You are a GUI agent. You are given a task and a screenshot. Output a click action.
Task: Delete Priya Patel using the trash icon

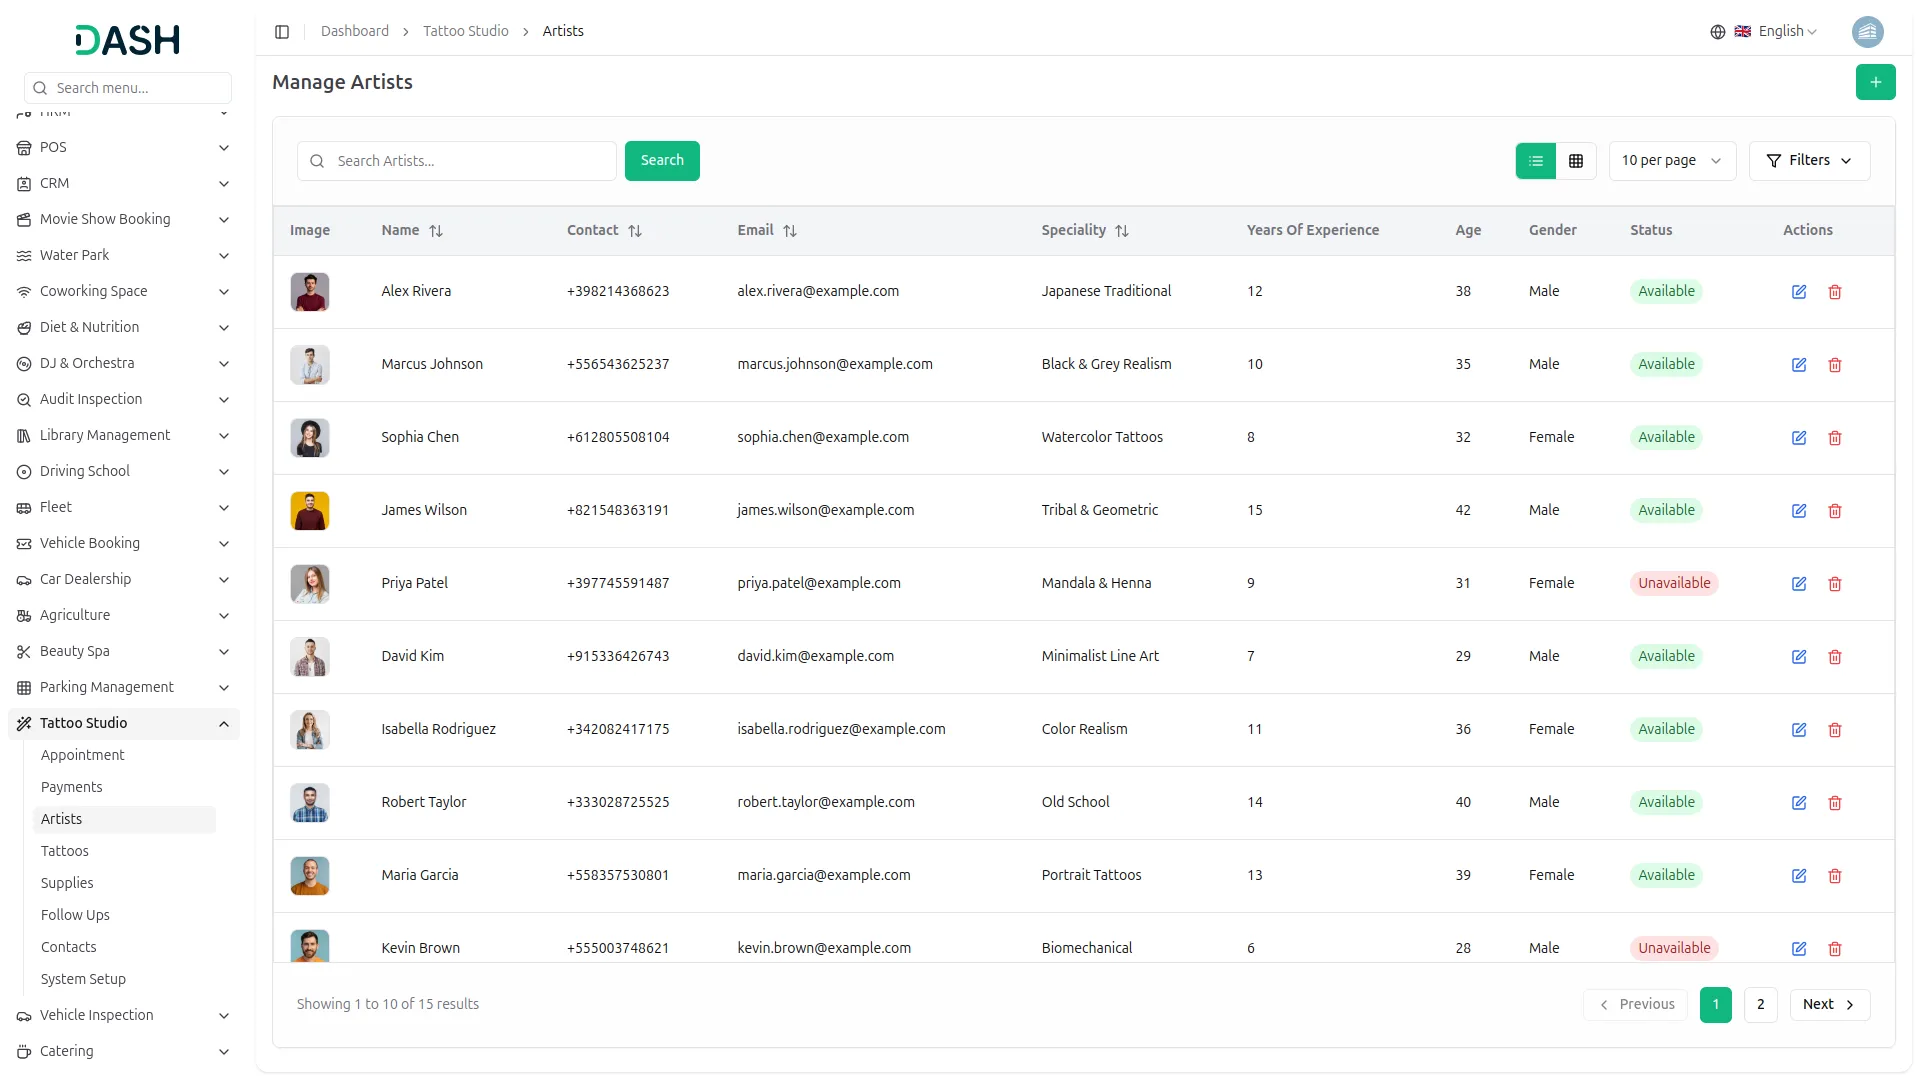pos(1834,584)
